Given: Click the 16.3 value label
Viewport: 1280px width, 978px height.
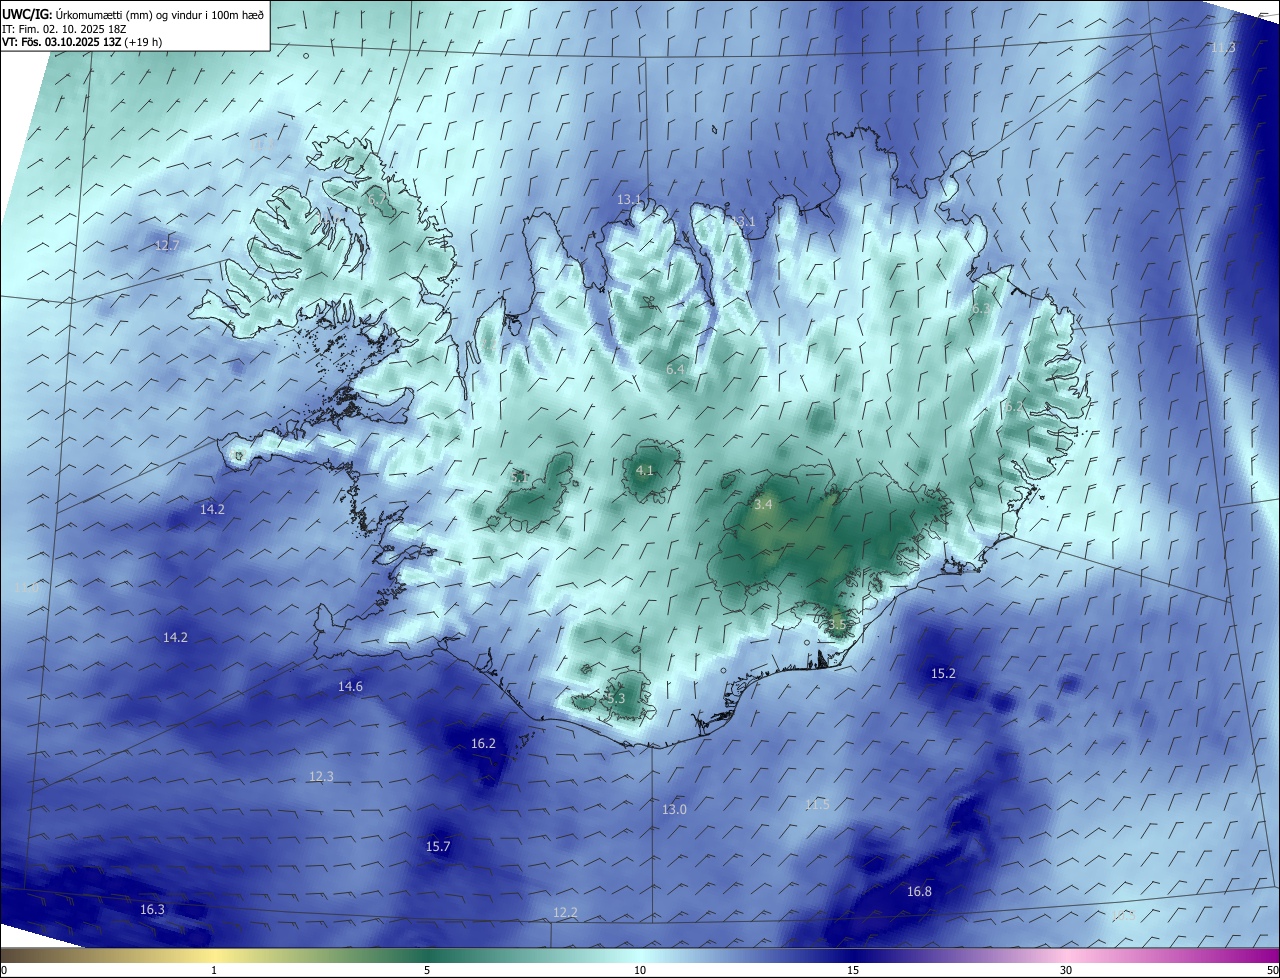Looking at the screenshot, I should tap(152, 910).
